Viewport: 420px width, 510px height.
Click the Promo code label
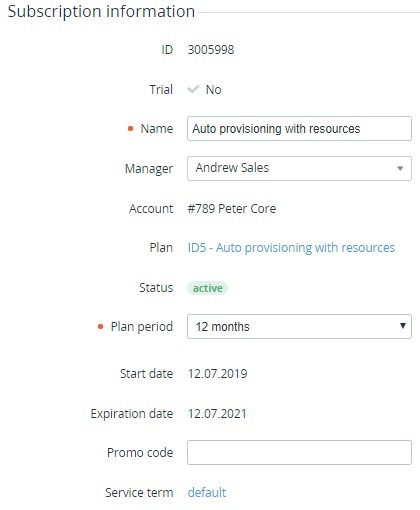point(140,453)
